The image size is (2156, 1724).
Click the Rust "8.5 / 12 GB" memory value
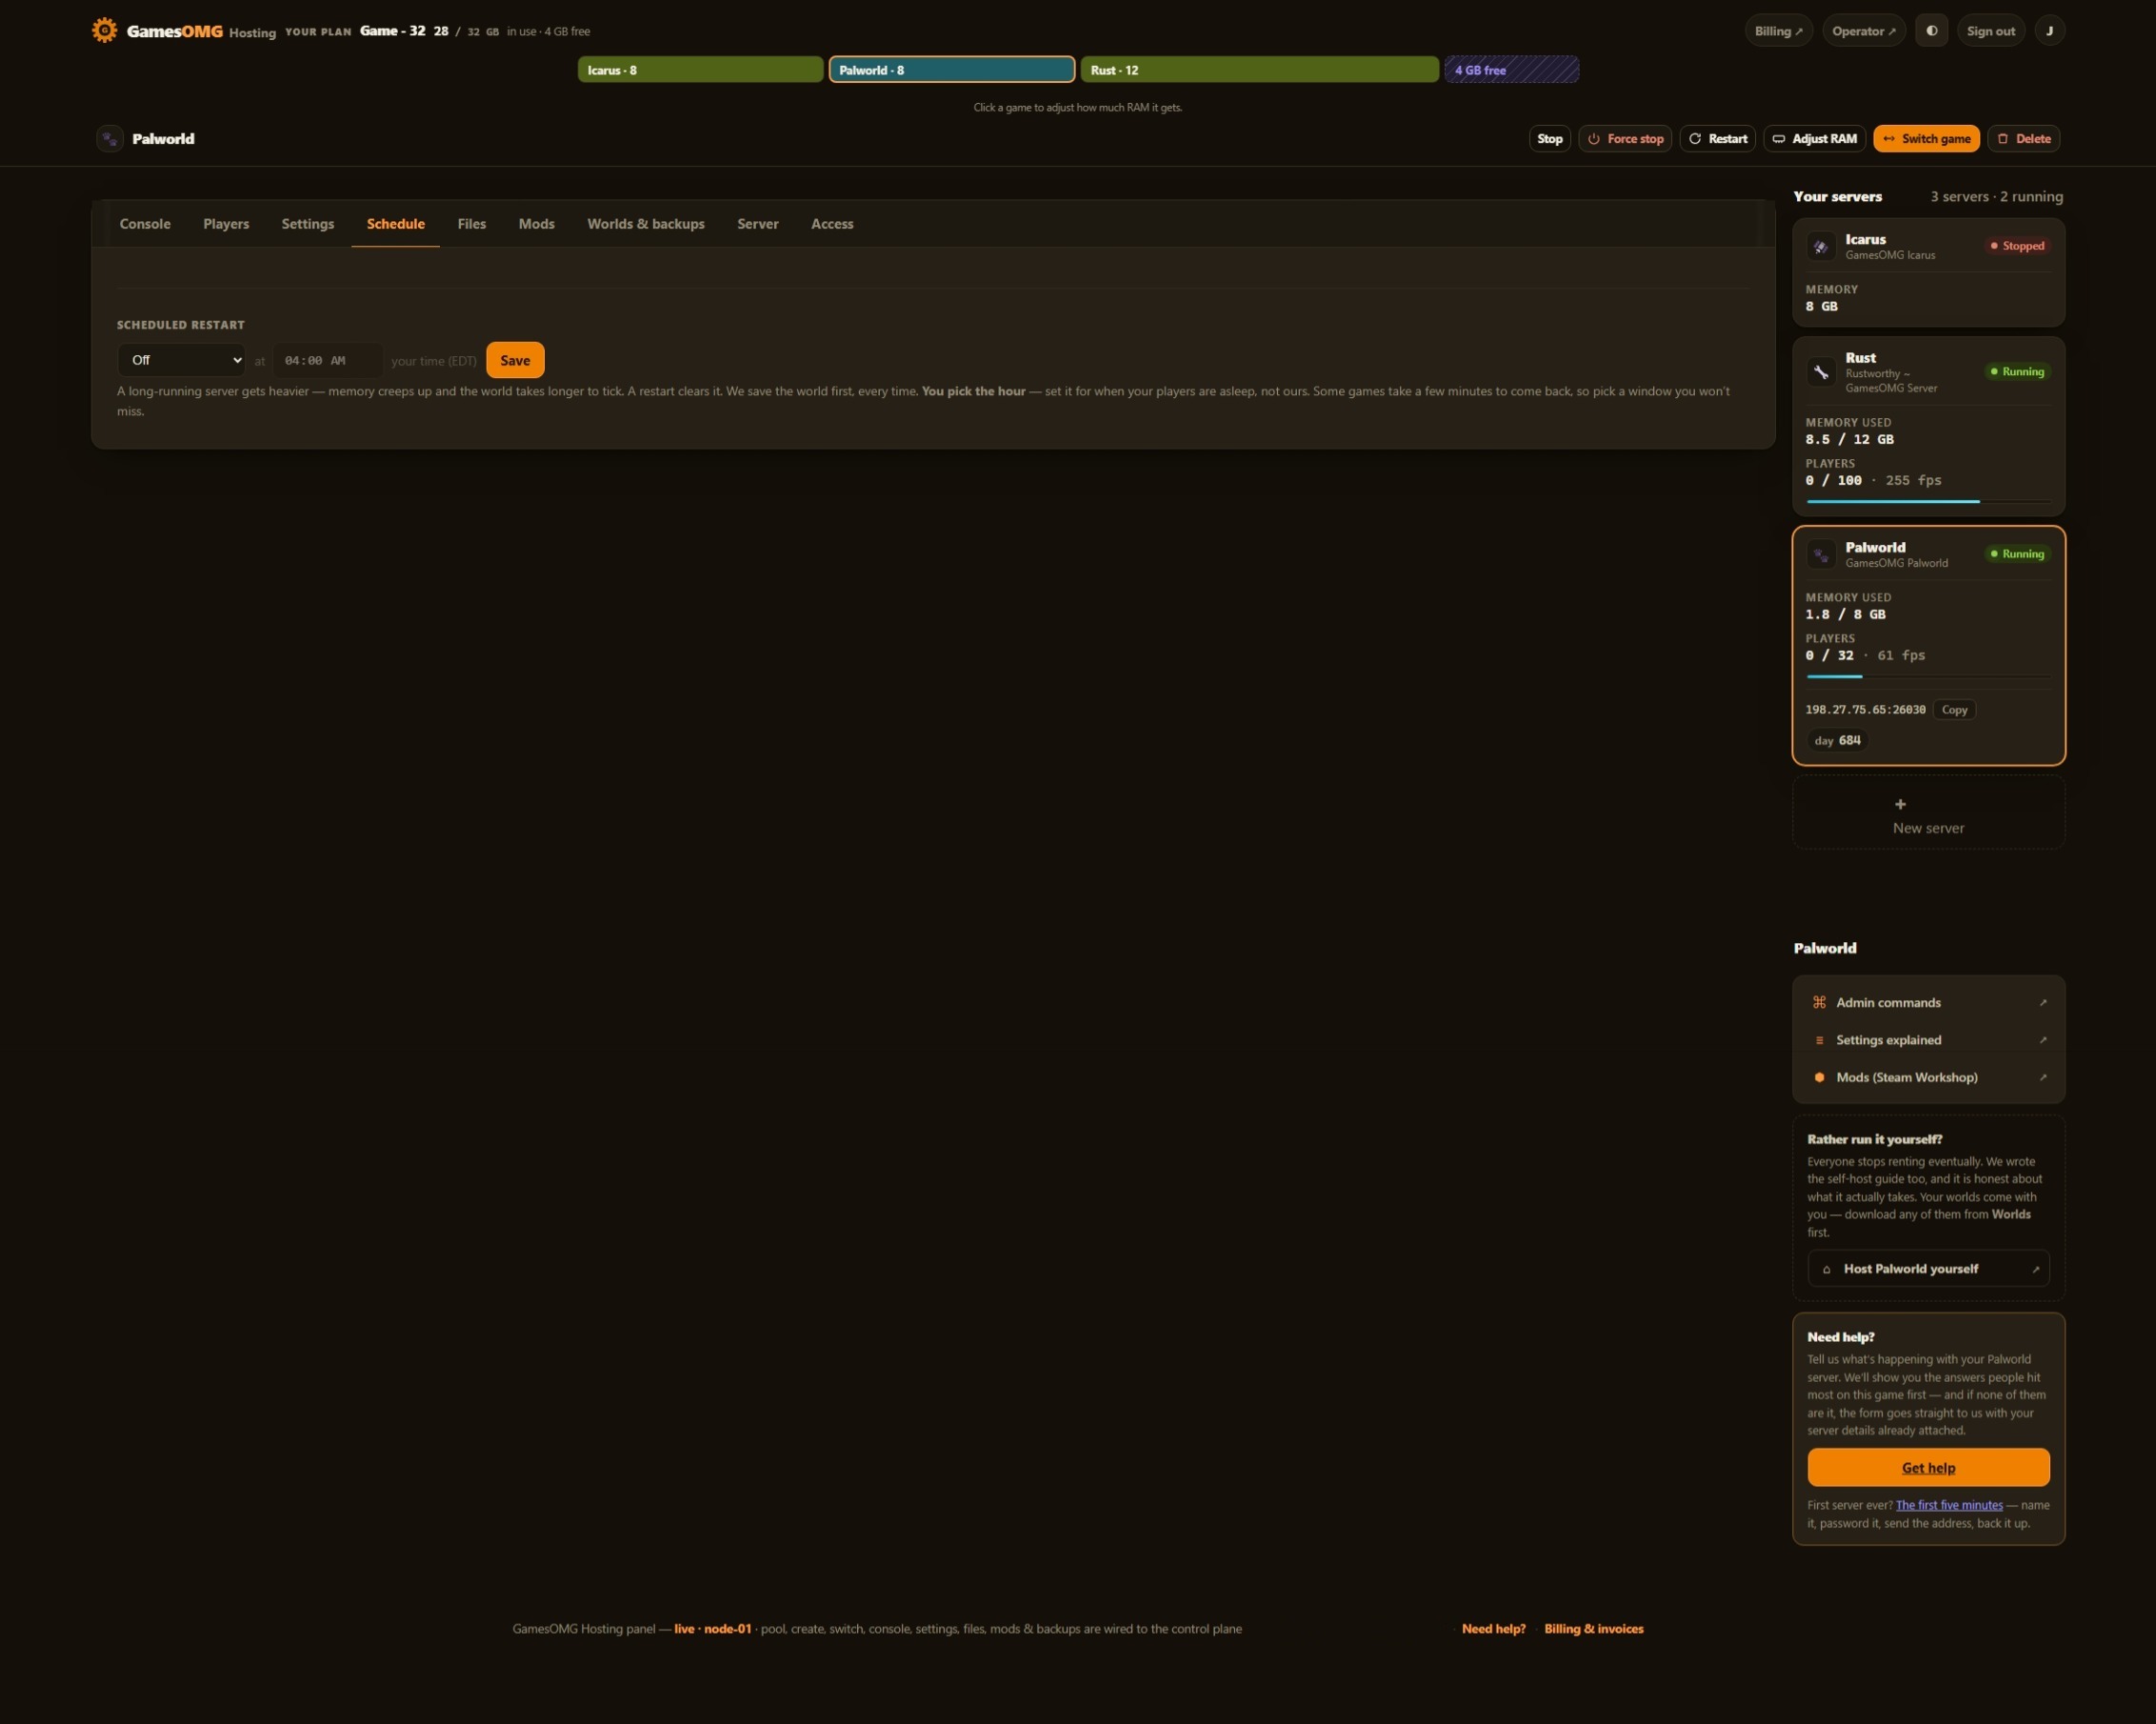pos(1849,439)
